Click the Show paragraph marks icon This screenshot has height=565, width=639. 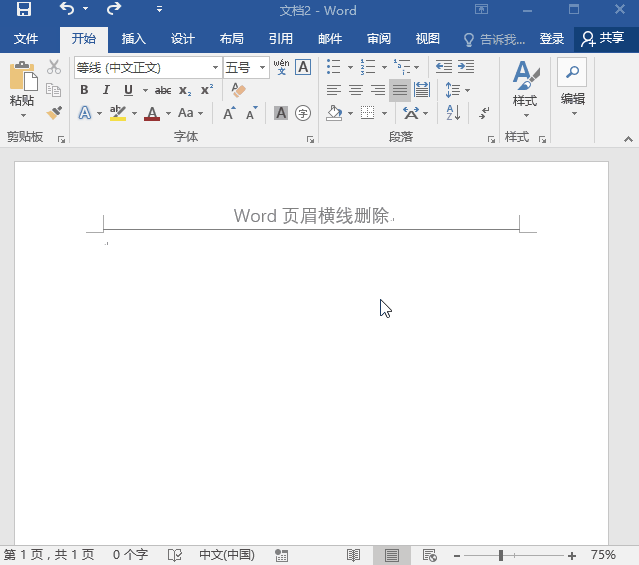tap(484, 113)
